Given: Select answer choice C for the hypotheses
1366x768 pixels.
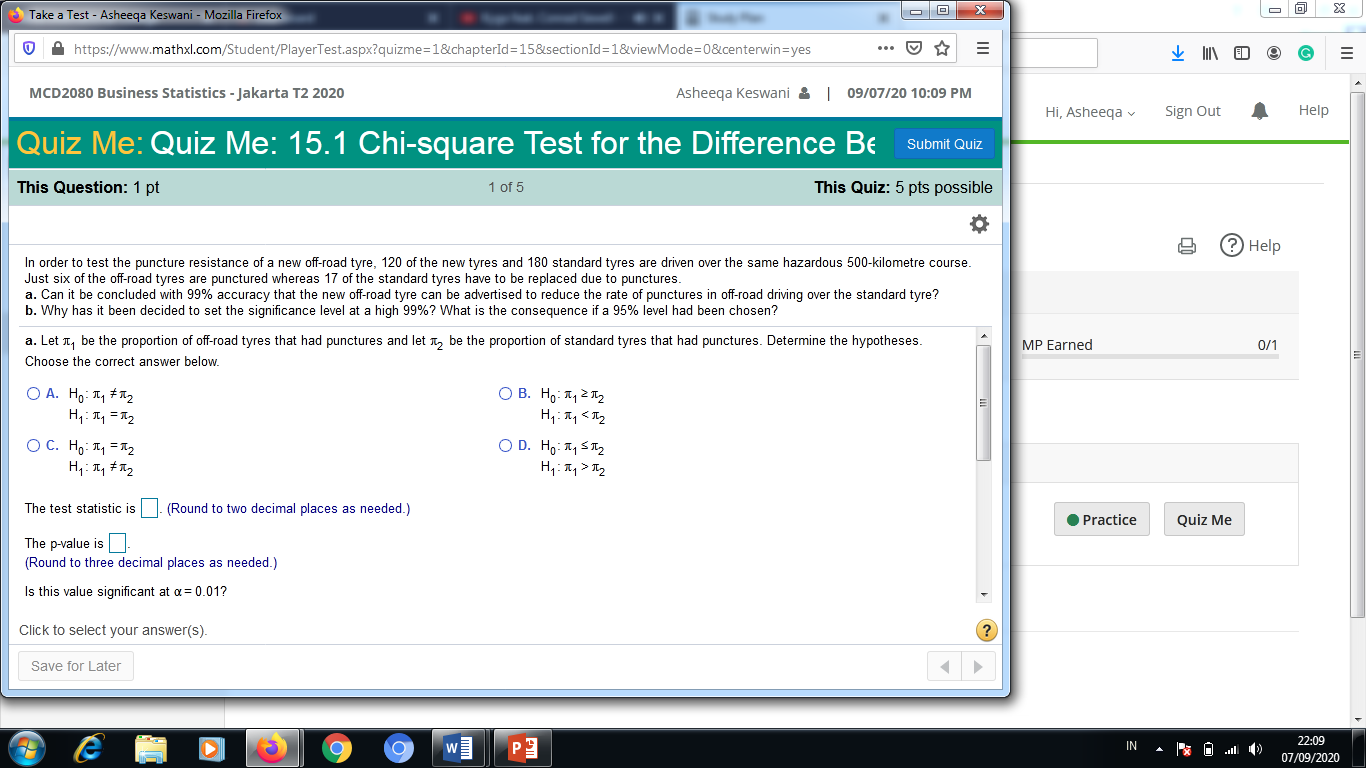Looking at the screenshot, I should (33, 445).
